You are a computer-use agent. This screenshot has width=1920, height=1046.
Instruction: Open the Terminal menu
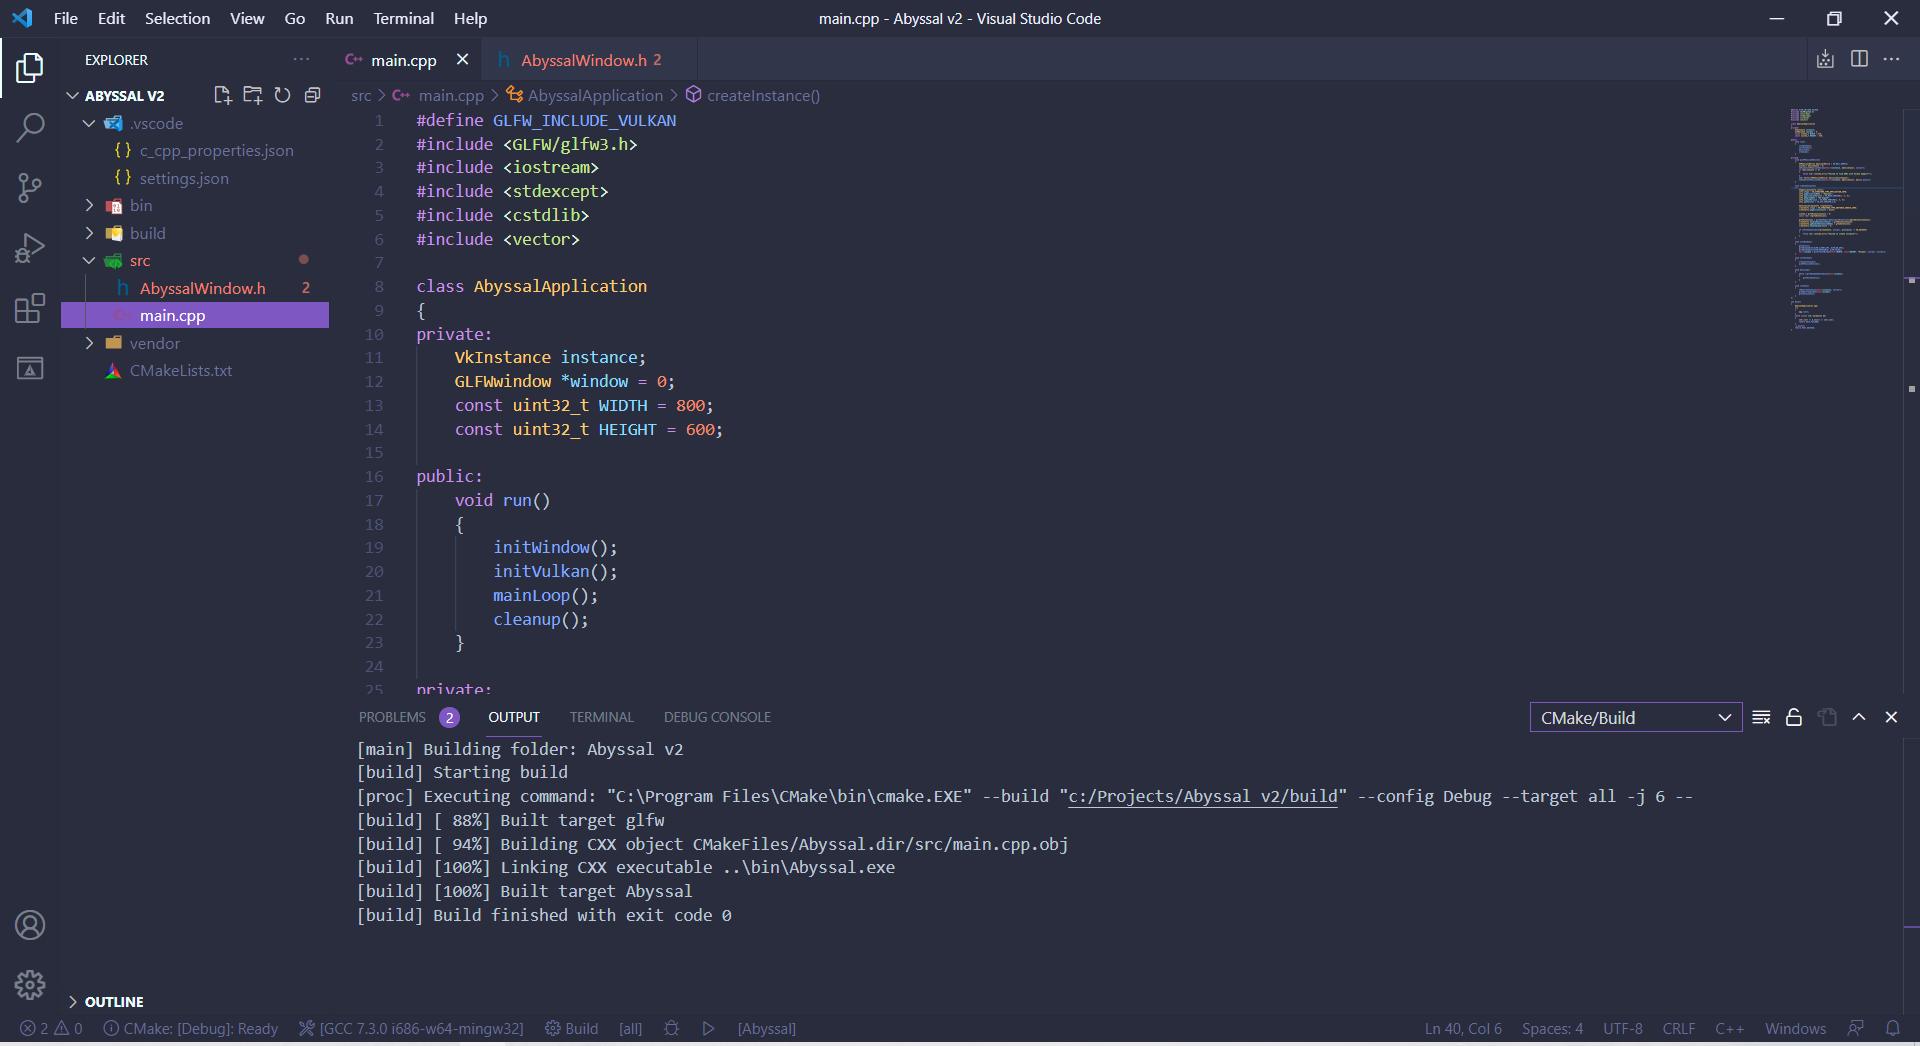click(x=403, y=18)
